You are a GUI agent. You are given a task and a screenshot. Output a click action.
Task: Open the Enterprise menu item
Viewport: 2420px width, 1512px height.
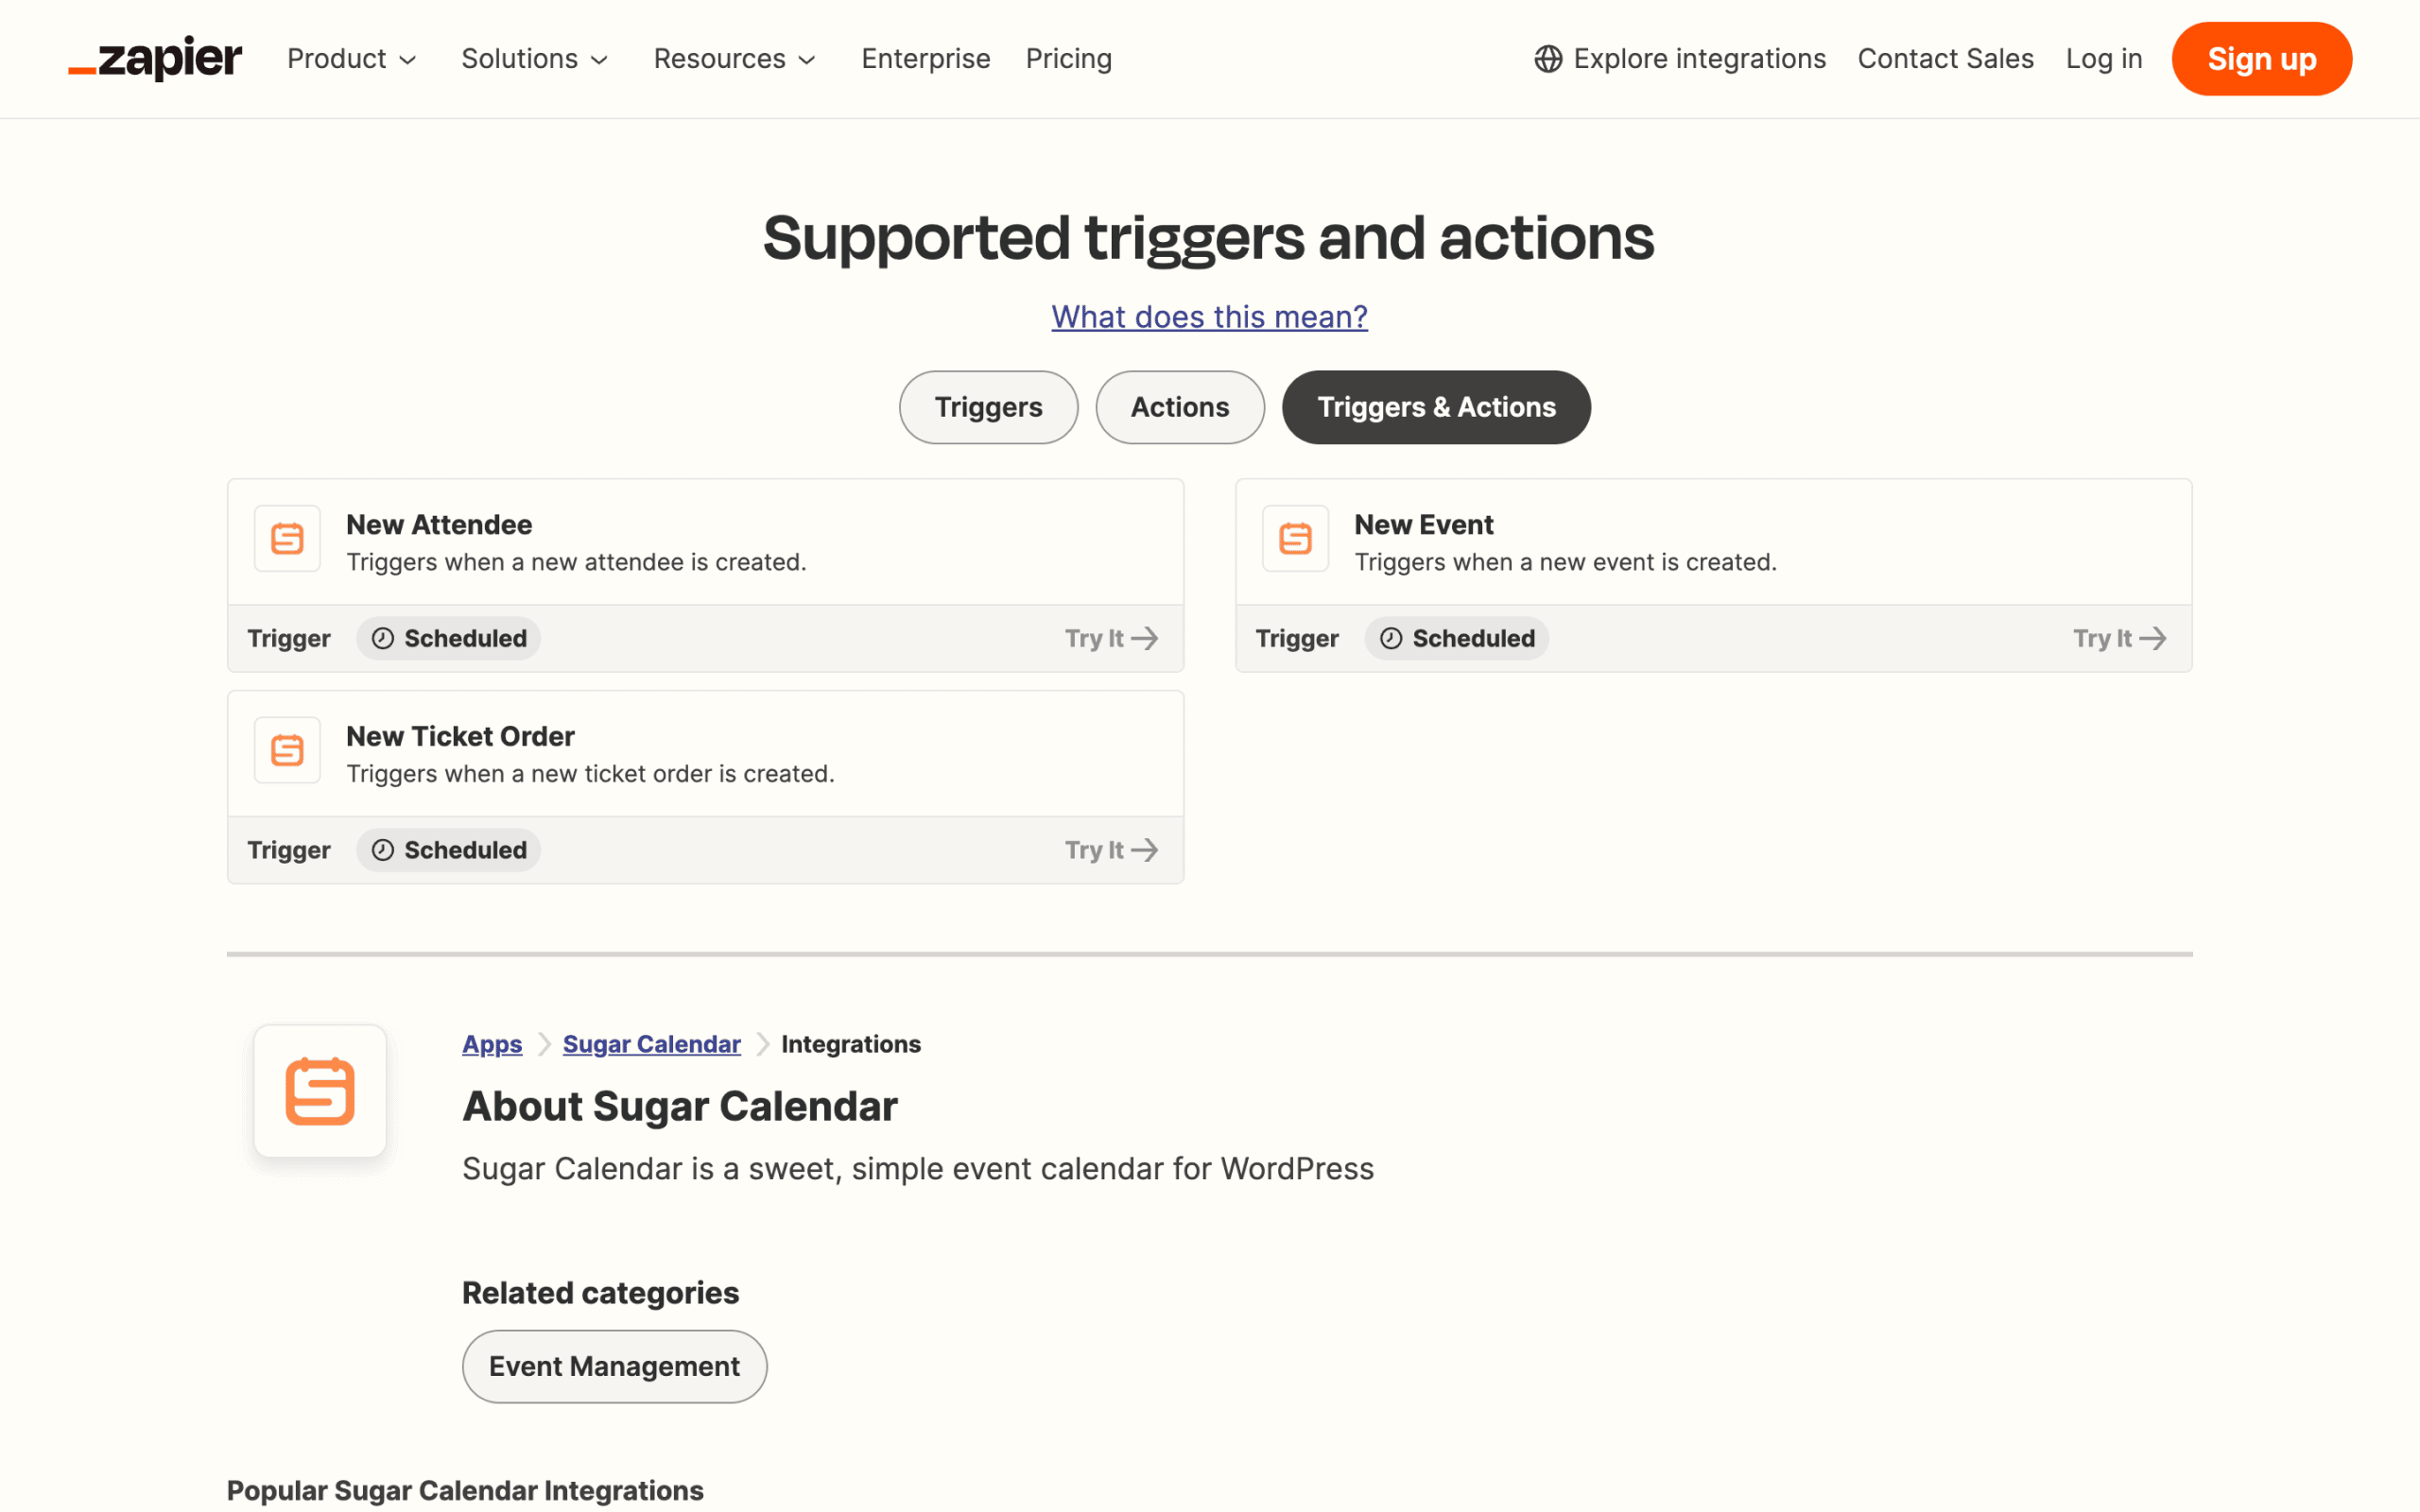coord(925,59)
